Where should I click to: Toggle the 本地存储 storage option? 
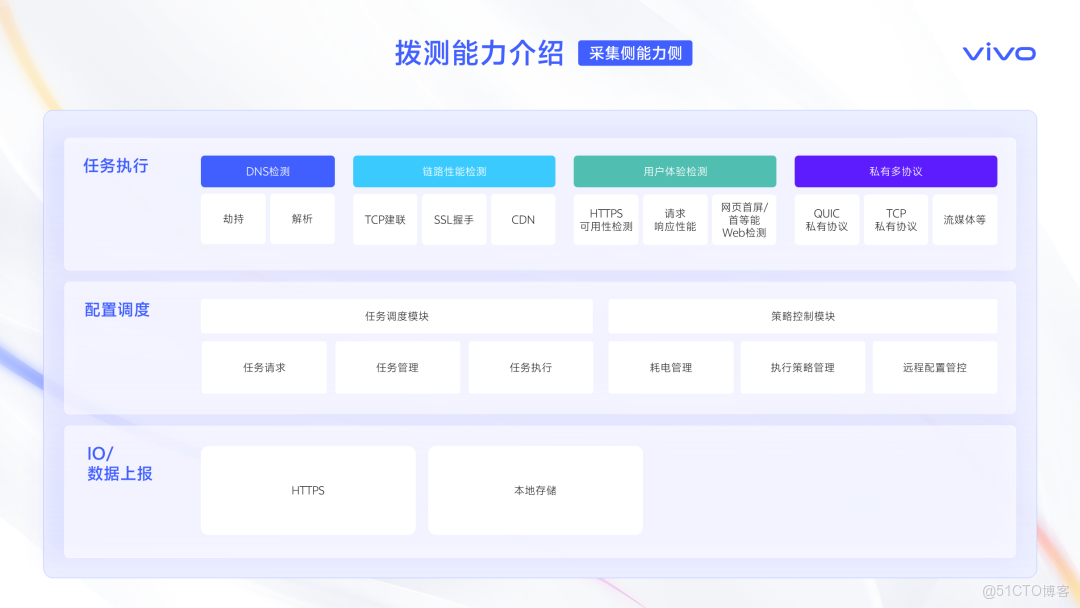(535, 490)
